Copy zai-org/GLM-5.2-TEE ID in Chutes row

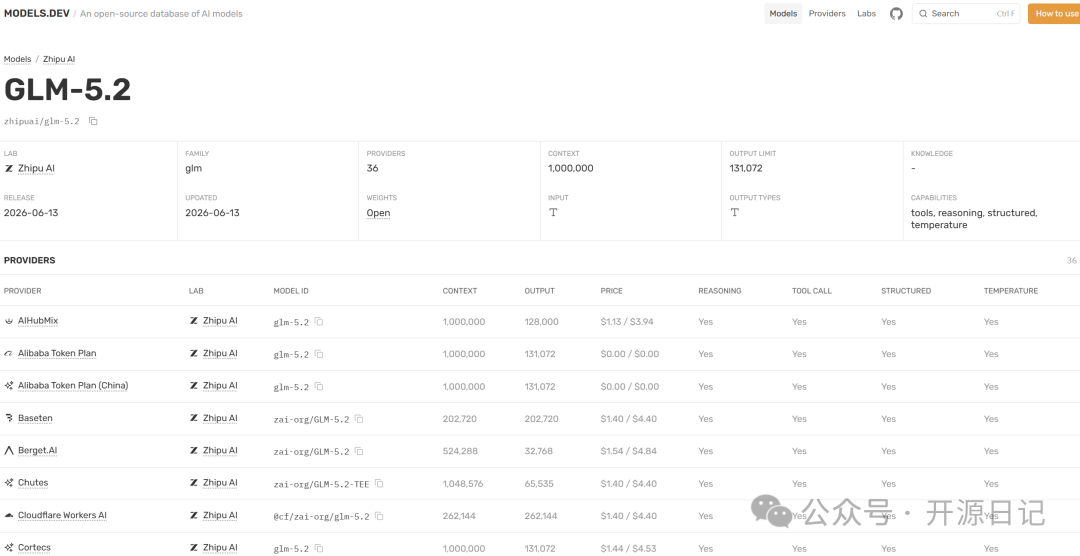[x=379, y=484]
